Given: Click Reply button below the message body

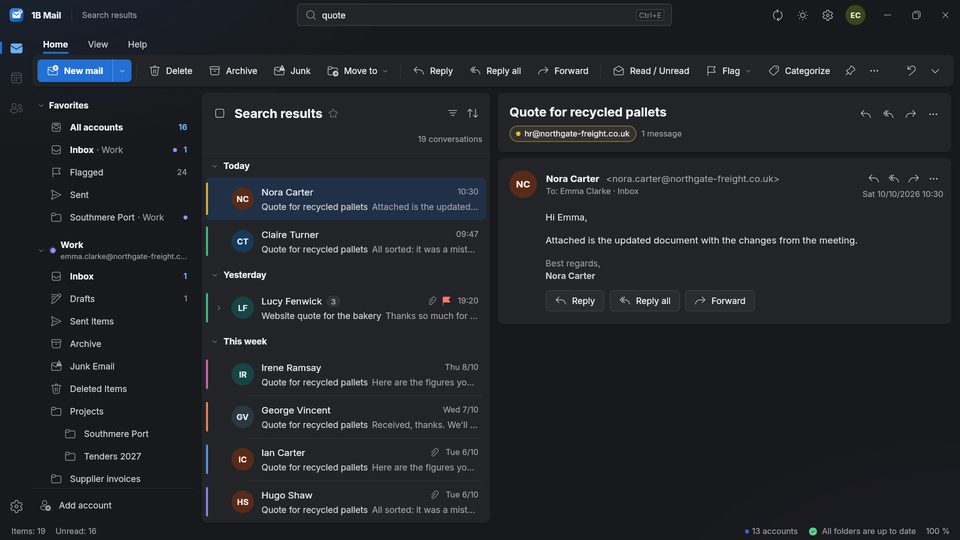Looking at the screenshot, I should tap(575, 301).
